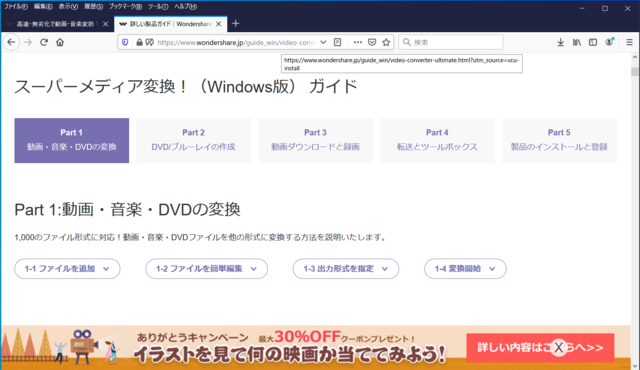Open the 履歴 menu
The width and height of the screenshot is (640, 370).
coord(93,7)
